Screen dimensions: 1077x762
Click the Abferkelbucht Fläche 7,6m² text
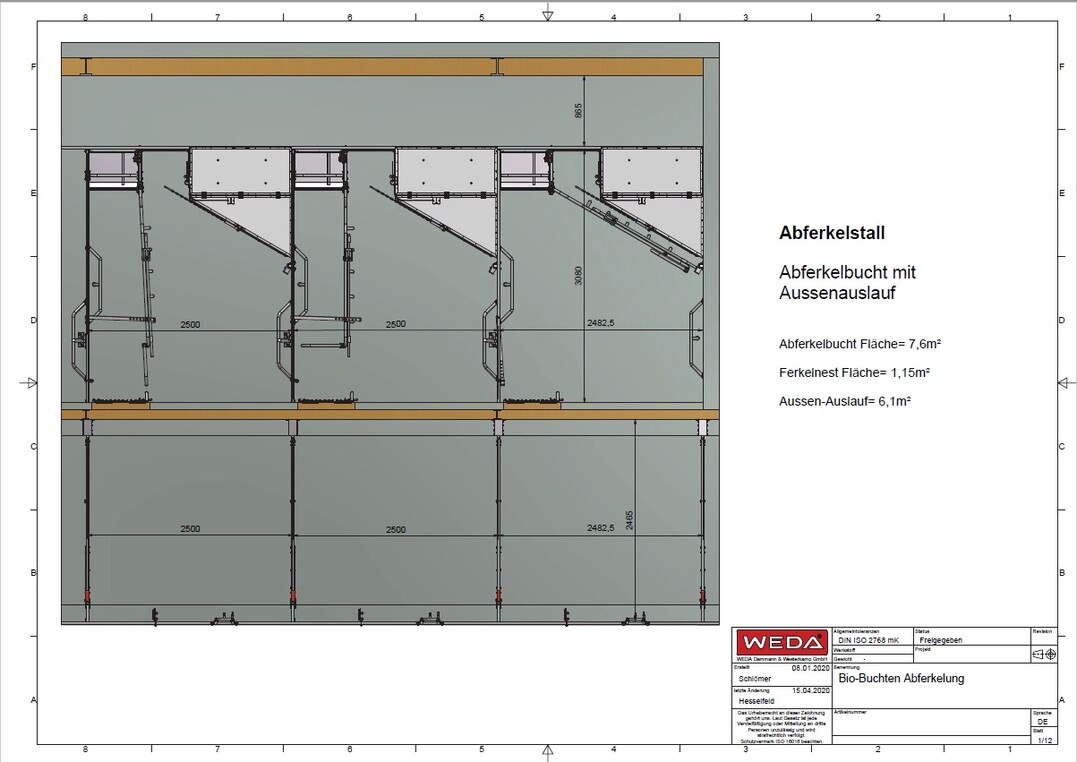coord(860,344)
